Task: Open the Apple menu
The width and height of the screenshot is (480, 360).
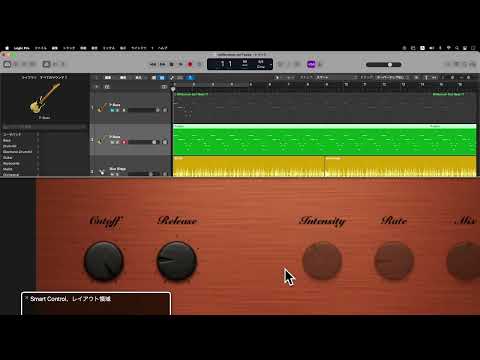Action: click(7, 48)
